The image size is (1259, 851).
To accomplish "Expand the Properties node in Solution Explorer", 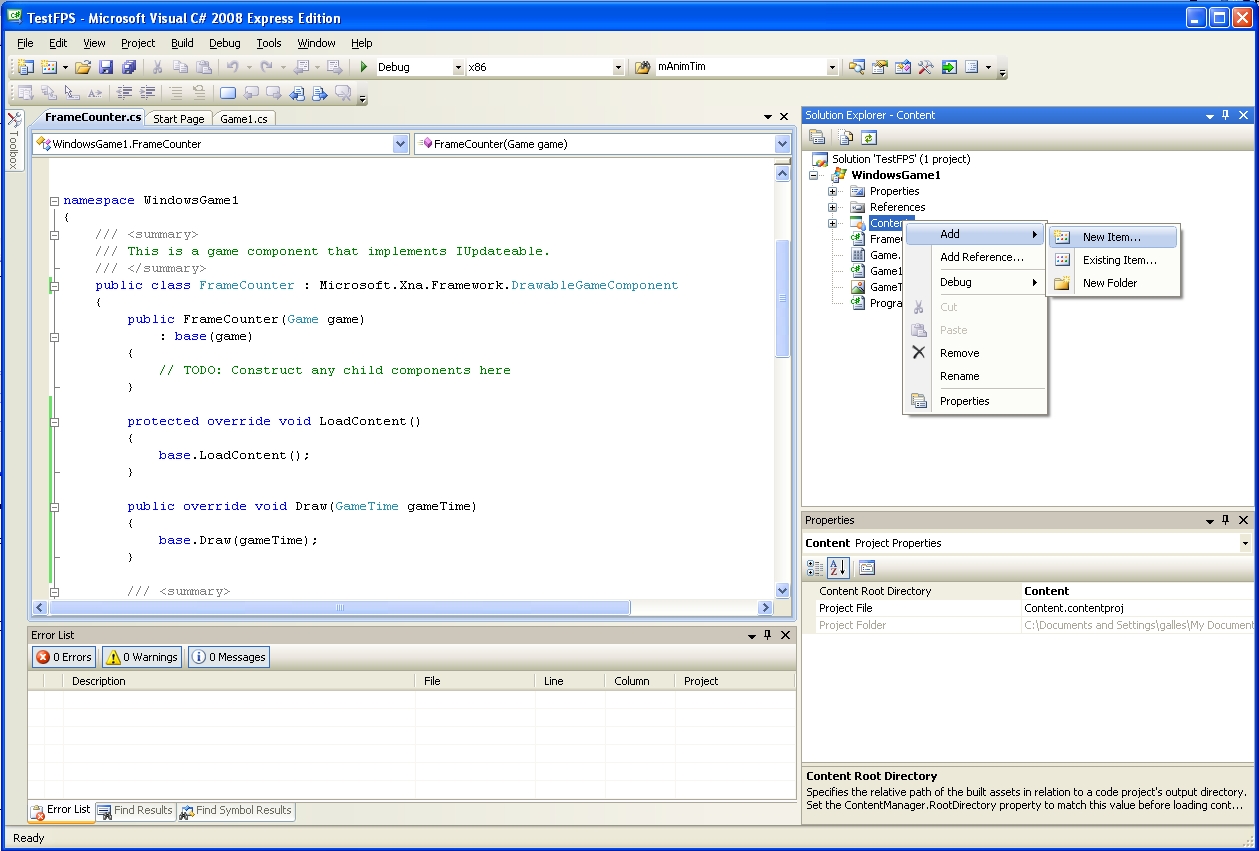I will pos(832,191).
